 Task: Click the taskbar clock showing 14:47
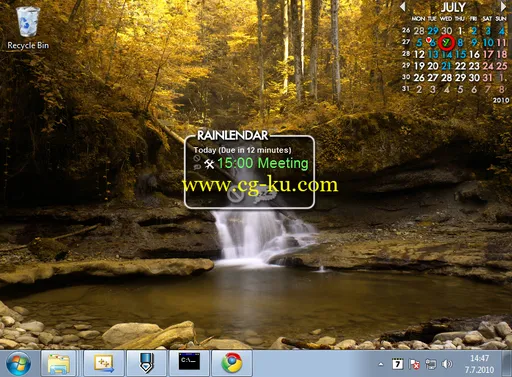(x=479, y=364)
